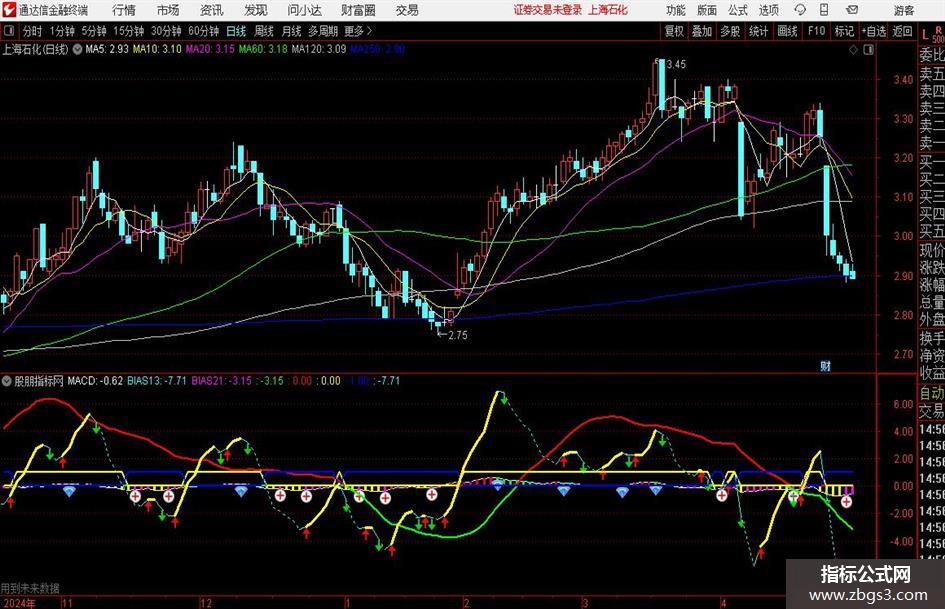945x609 pixels.
Task: Expand the 上海石化 indicator settings arrow
Action: pyautogui.click(x=78, y=49)
